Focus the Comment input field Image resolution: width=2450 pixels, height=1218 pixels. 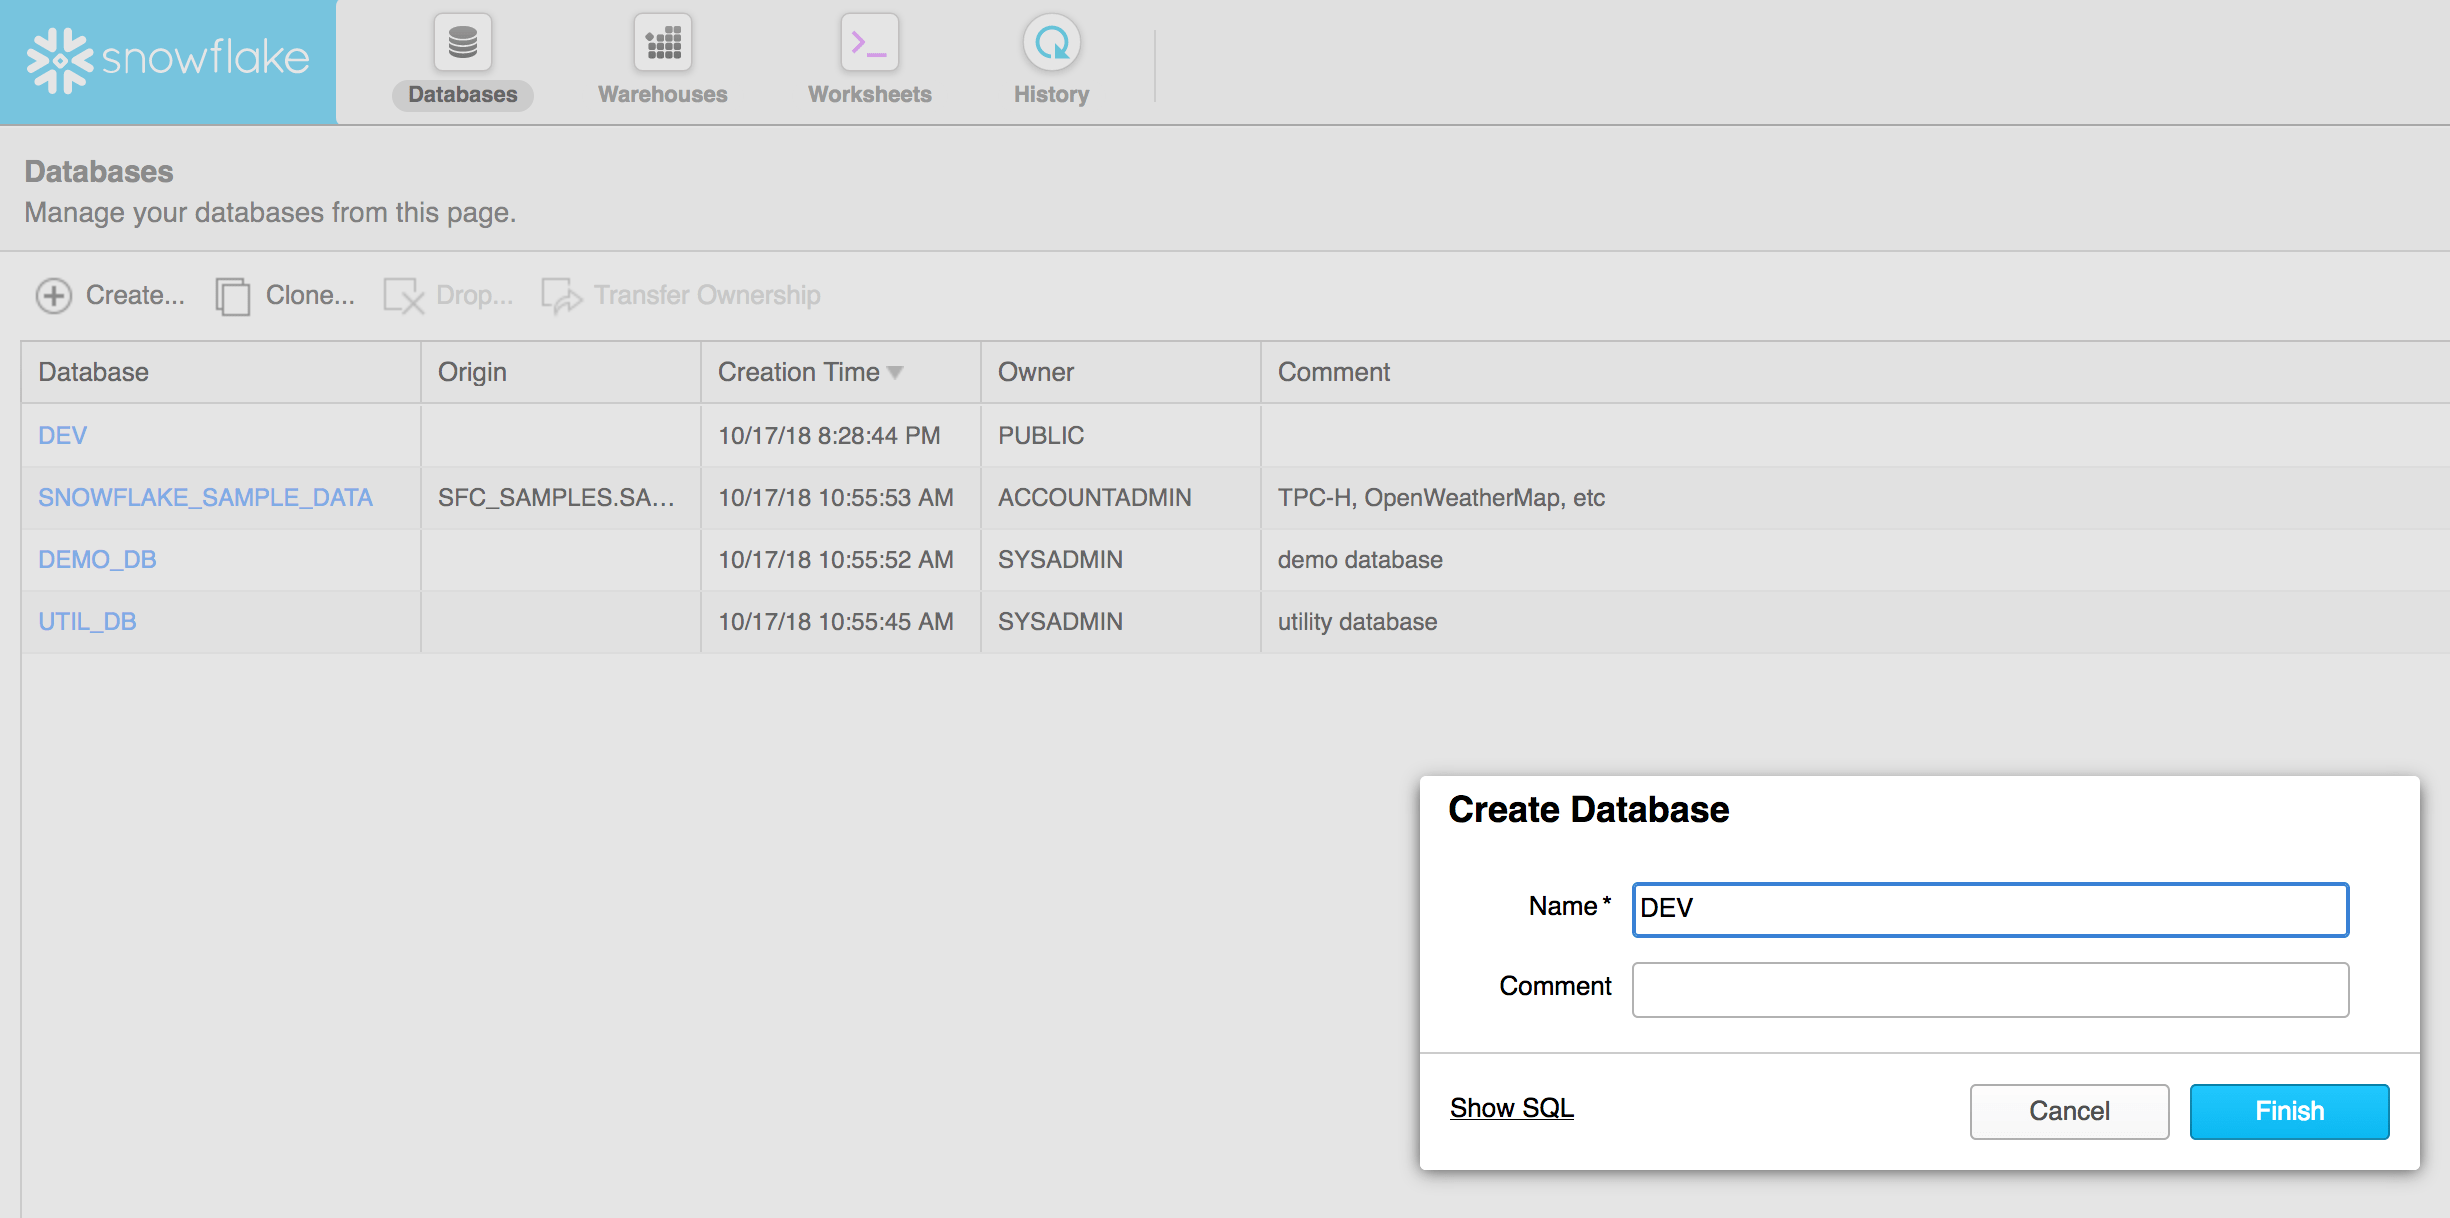coord(1990,990)
